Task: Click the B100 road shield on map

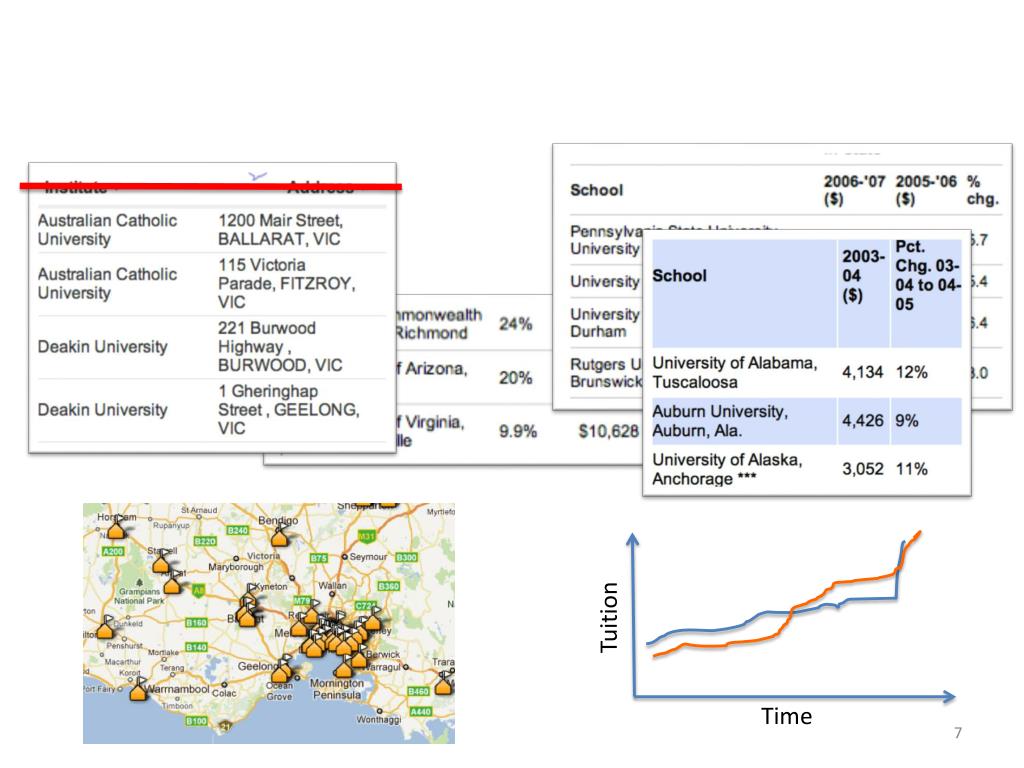Action: [x=197, y=721]
